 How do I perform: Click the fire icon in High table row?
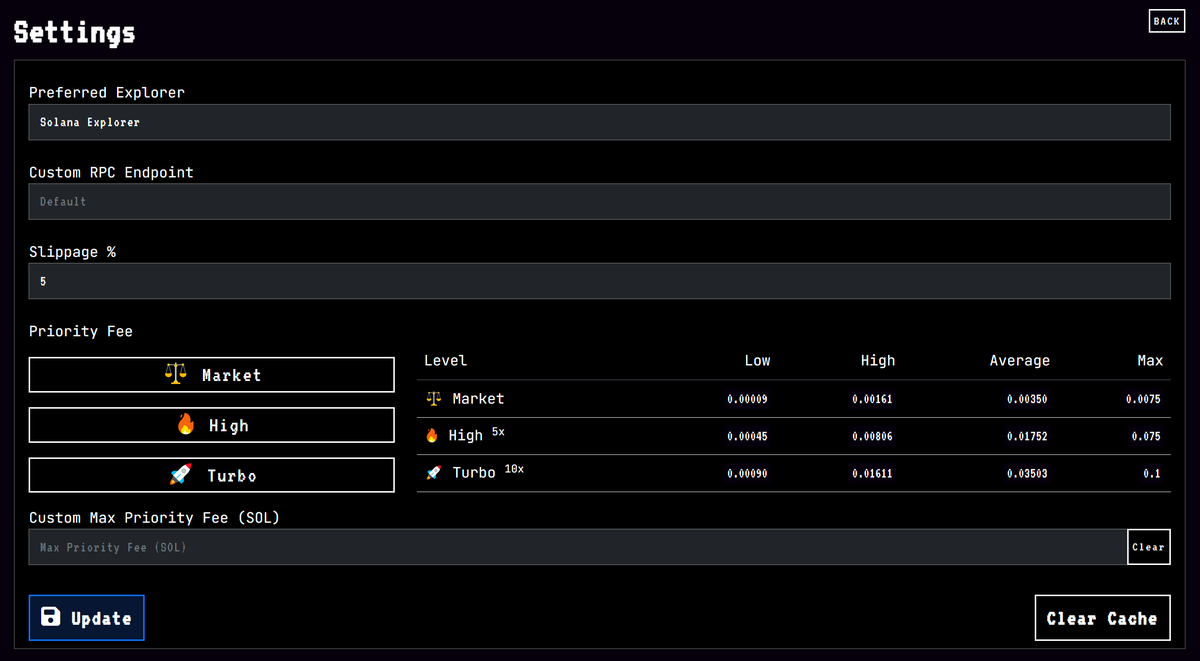pos(432,435)
